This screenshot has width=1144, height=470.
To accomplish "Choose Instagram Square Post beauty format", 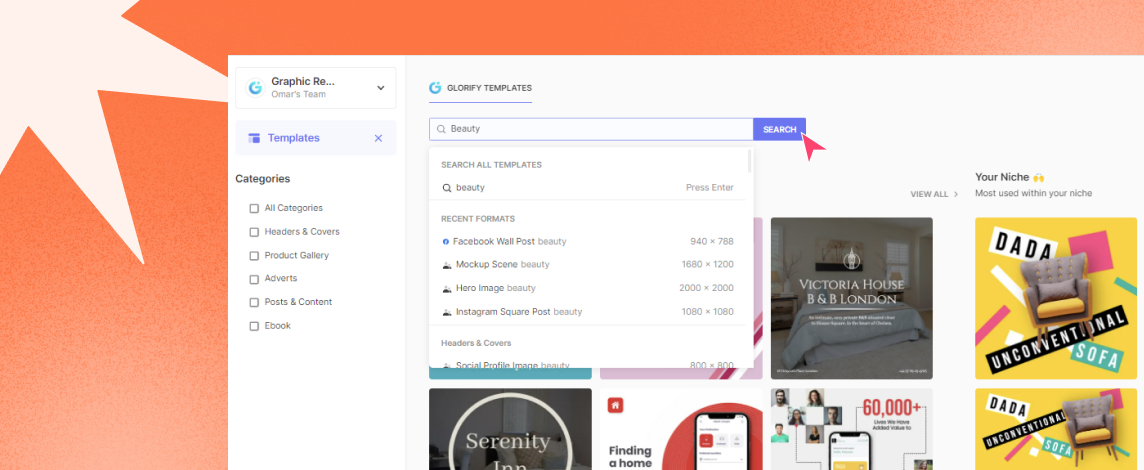I will click(x=588, y=312).
